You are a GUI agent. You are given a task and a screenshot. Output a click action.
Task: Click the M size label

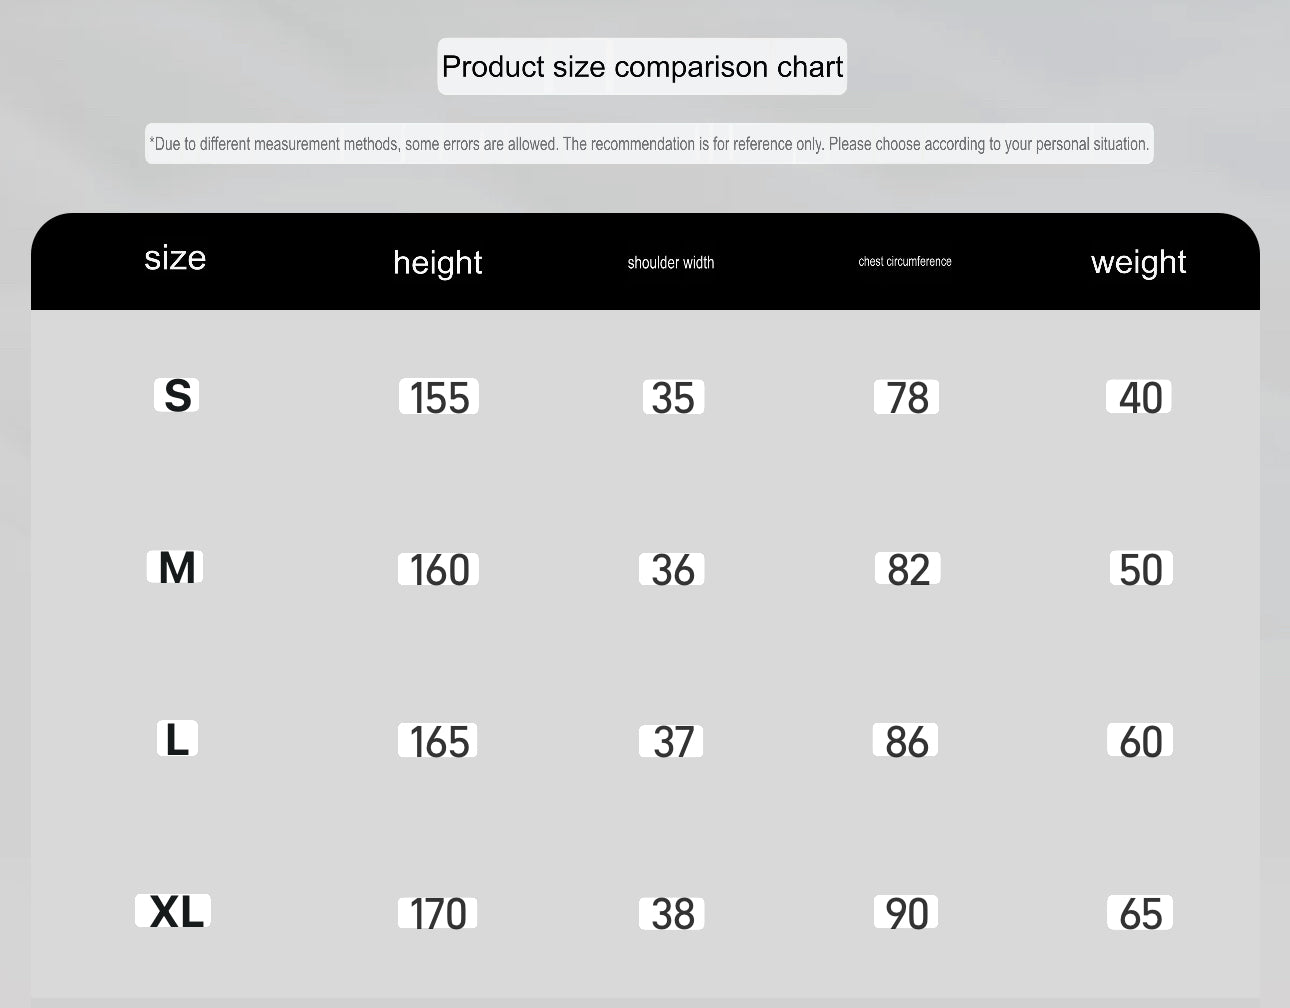click(176, 568)
